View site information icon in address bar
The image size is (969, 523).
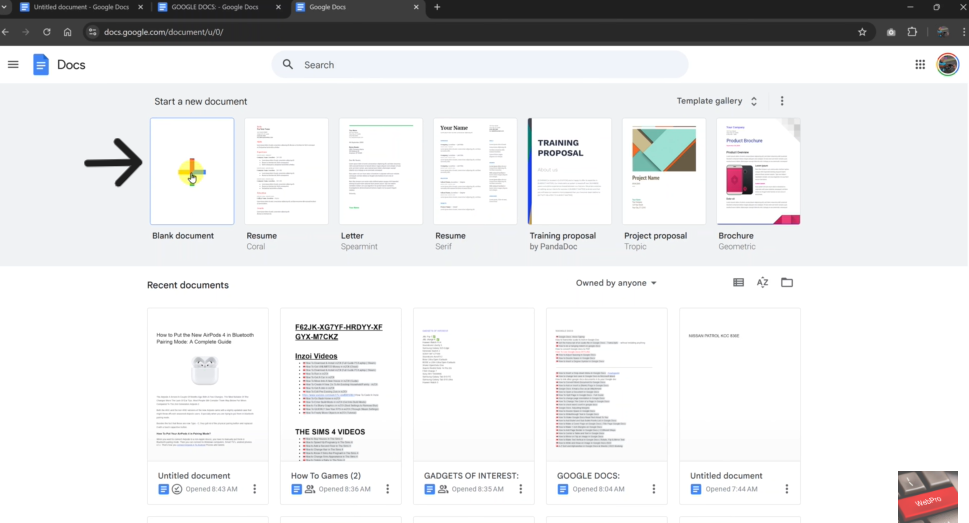point(92,32)
